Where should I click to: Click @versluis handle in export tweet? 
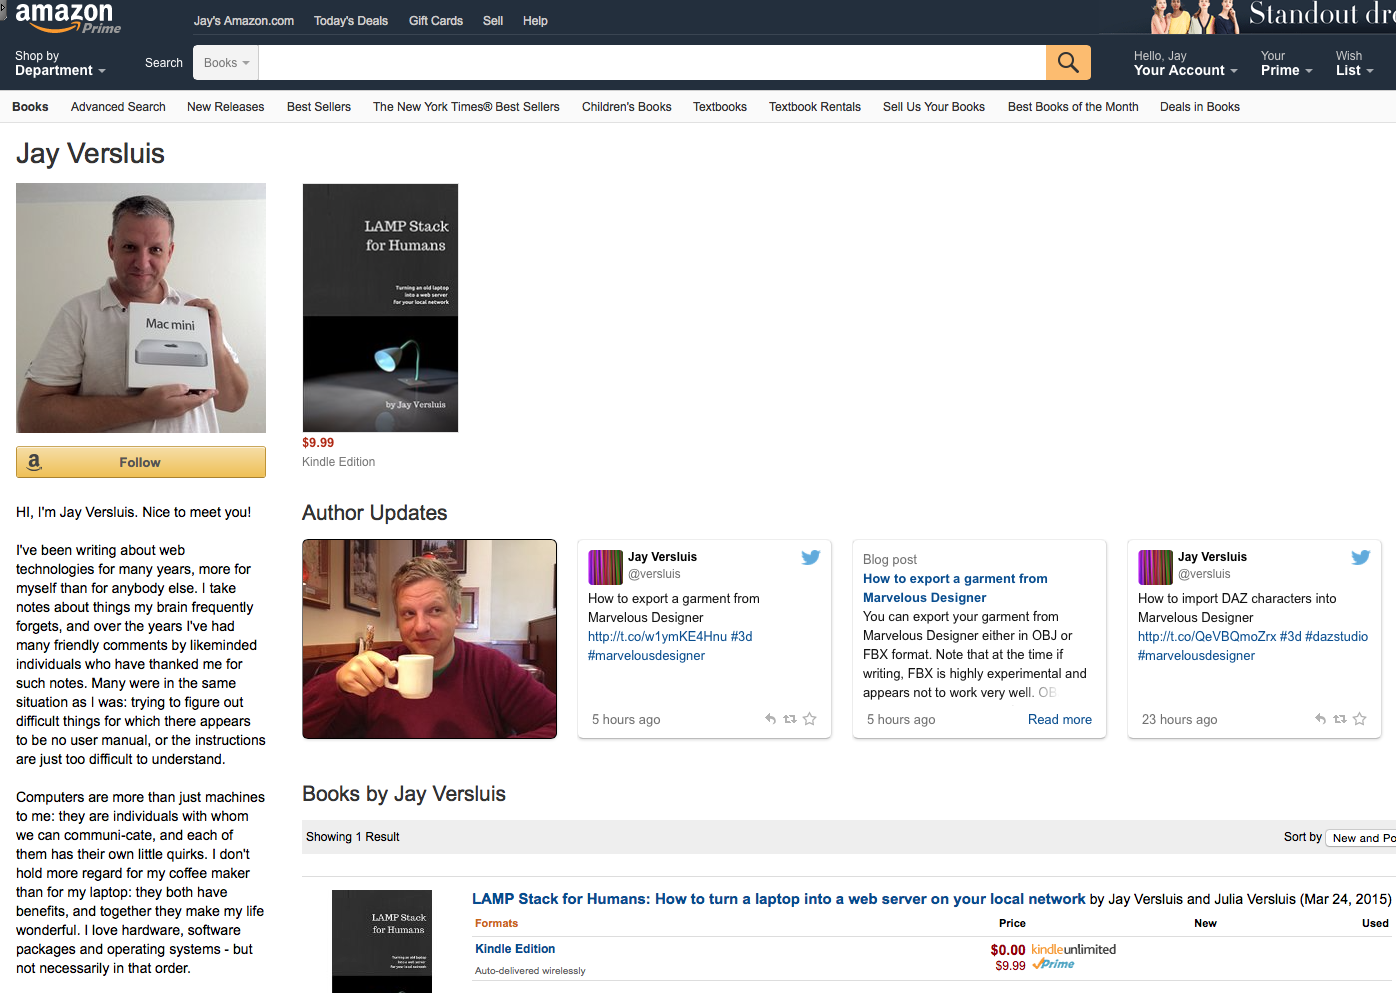654,574
